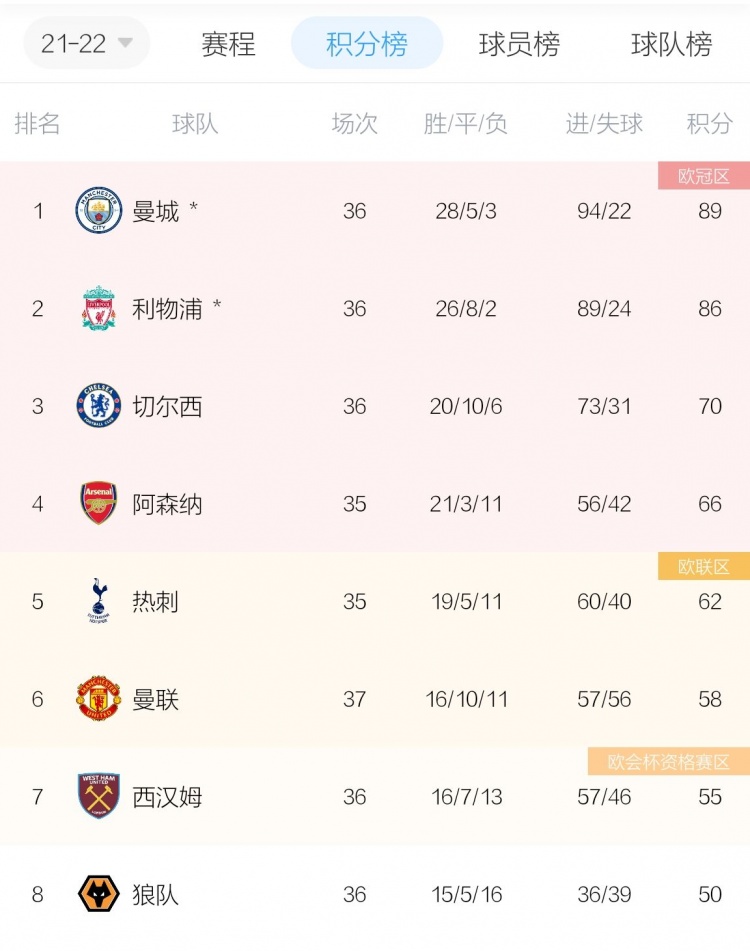Open the Manchester City club crest
Screen dimensions: 750x951
tap(99, 210)
